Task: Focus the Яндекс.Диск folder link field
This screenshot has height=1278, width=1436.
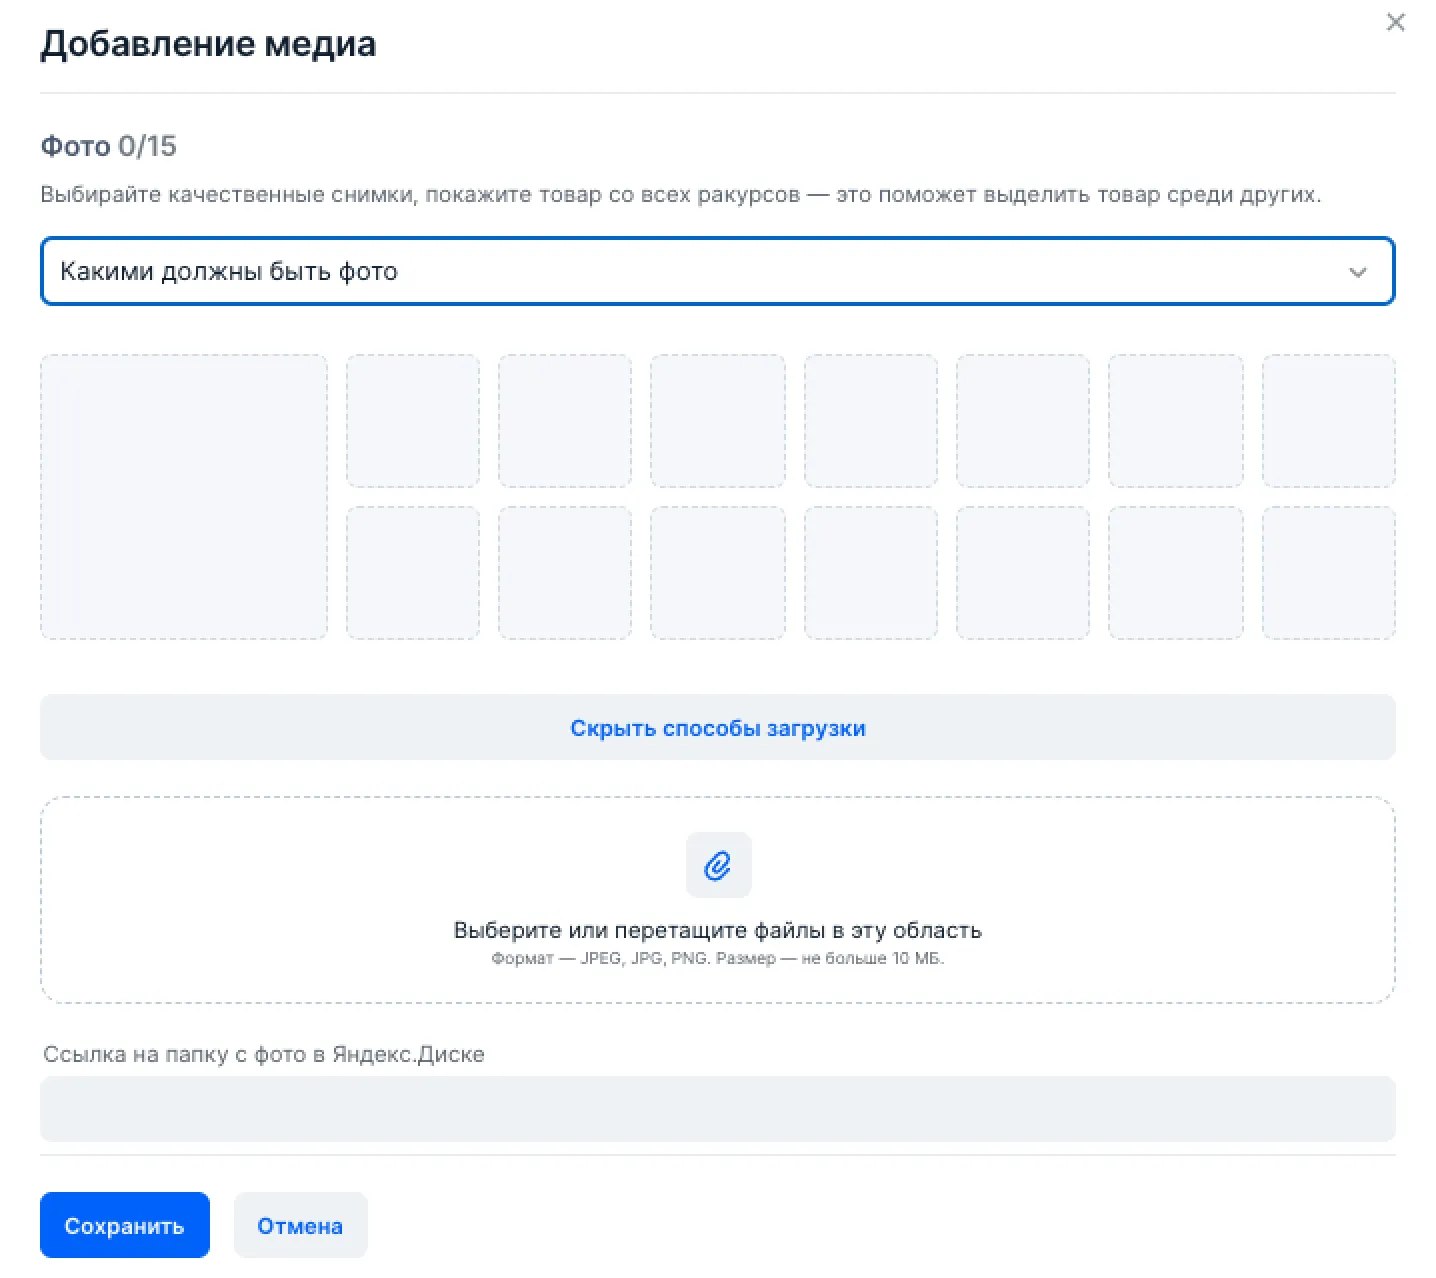Action: (x=717, y=1109)
